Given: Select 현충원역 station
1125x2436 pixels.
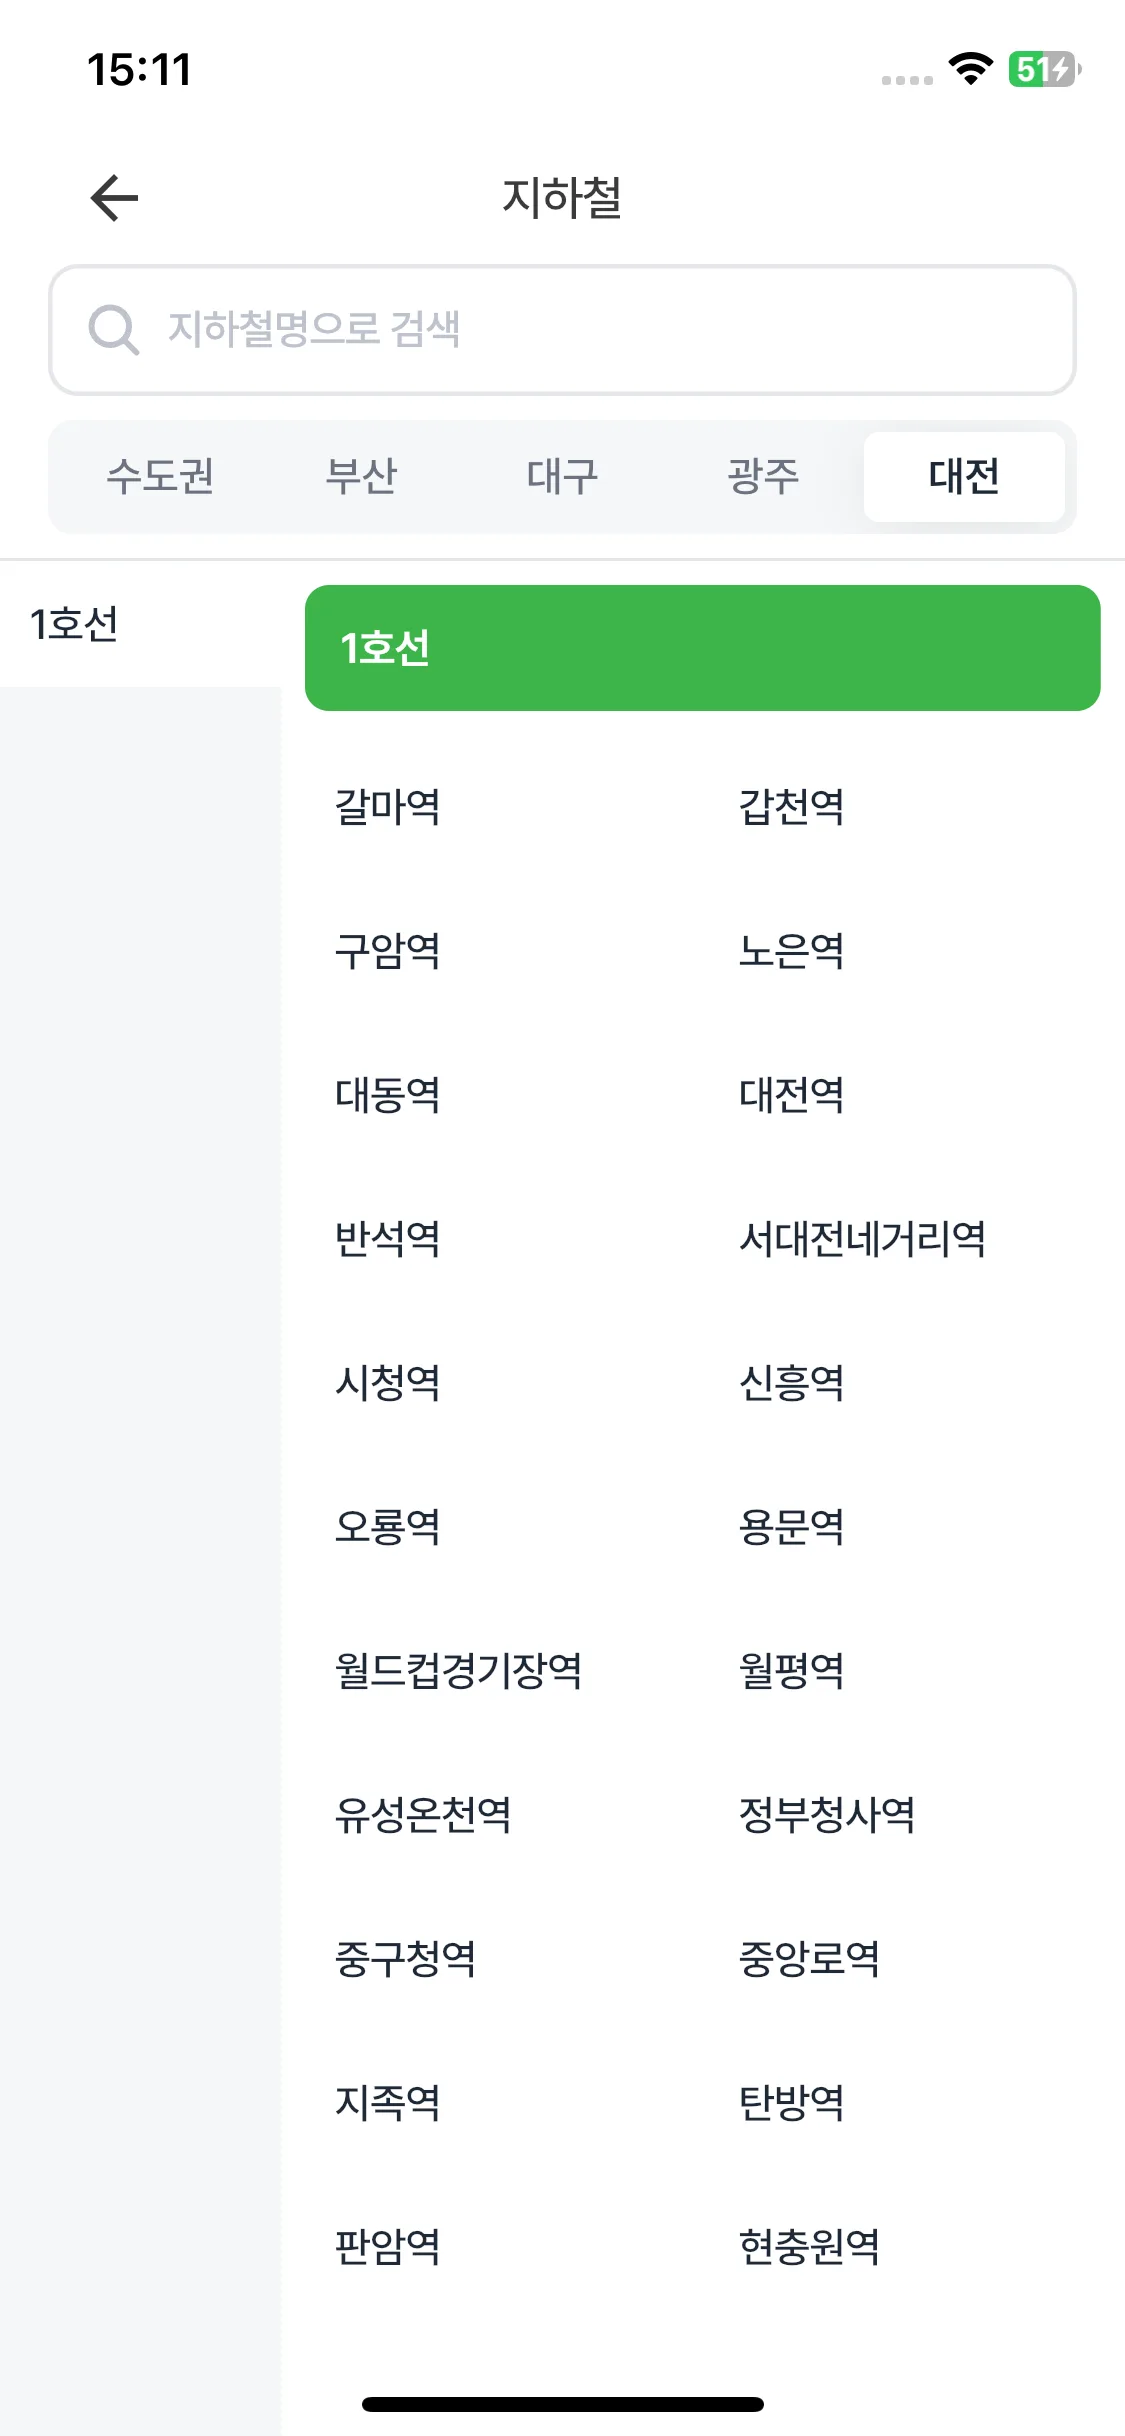Looking at the screenshot, I should click(x=809, y=2247).
